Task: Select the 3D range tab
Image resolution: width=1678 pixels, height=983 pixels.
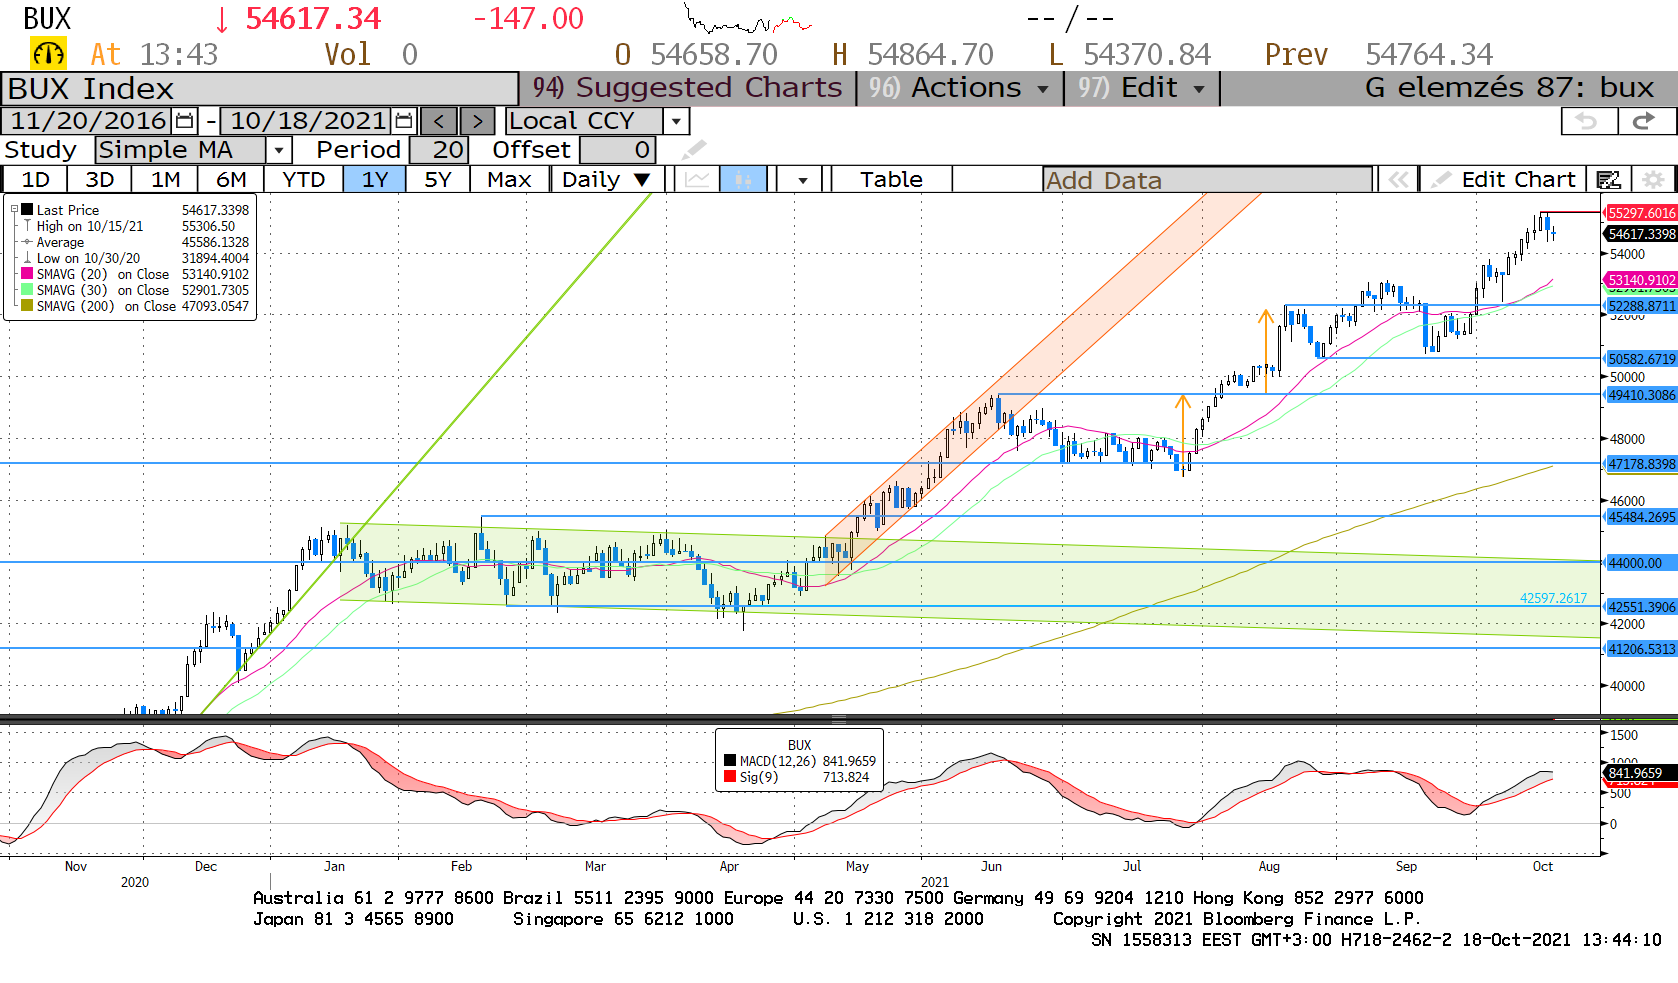Action: pos(99,180)
